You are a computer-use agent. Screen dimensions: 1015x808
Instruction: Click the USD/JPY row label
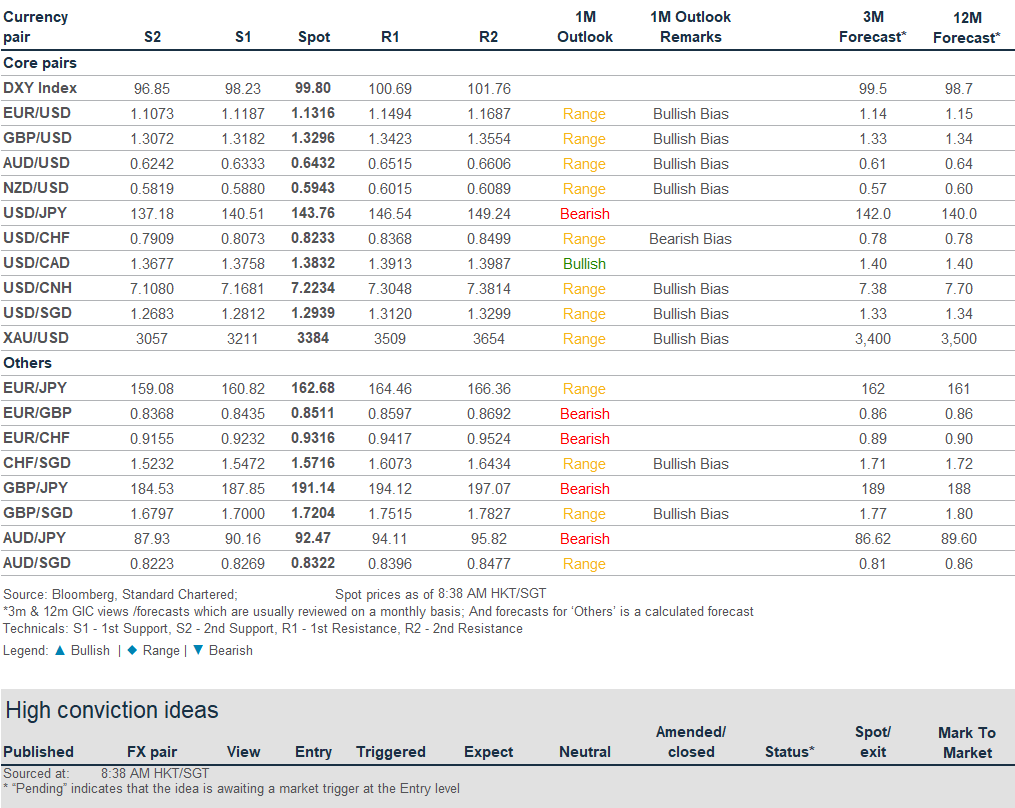(x=35, y=212)
